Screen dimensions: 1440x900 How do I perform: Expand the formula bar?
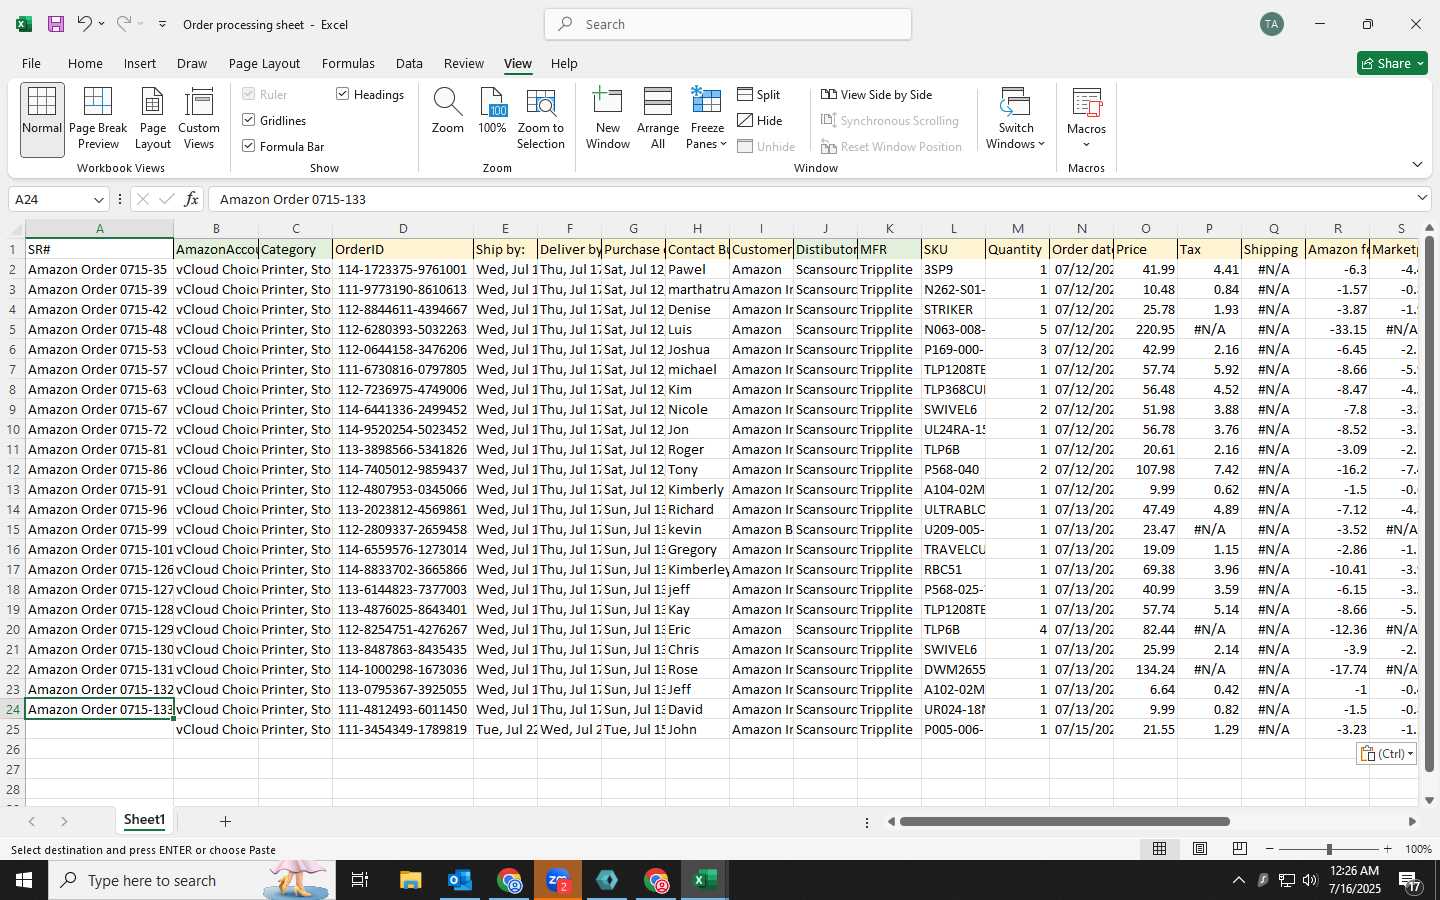pos(1422,198)
